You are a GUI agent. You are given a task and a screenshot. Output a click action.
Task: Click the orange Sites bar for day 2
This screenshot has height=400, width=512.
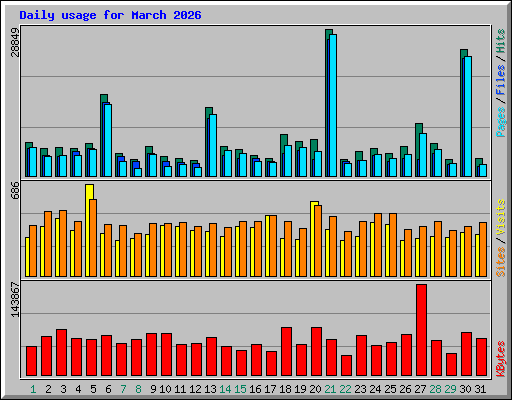(48, 244)
